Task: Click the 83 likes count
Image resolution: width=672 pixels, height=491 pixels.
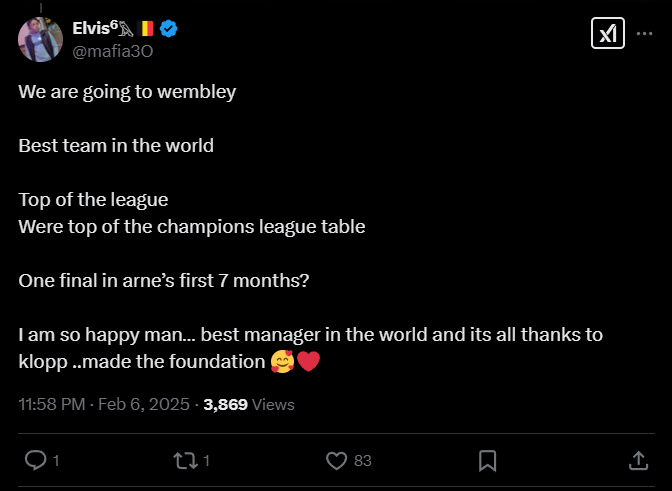Action: pos(363,461)
